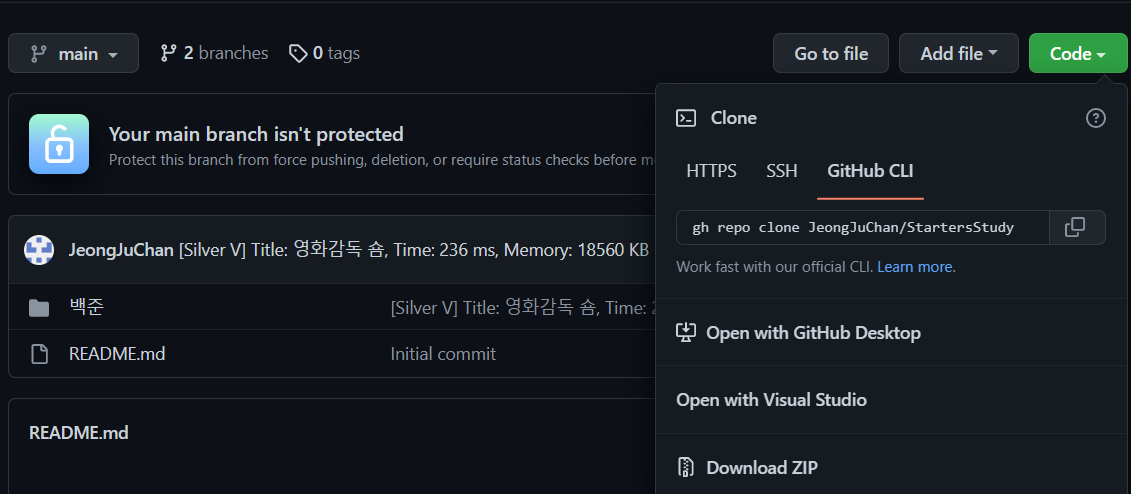
Task: Click 'Work fast with our official CLI' text
Action: pyautogui.click(x=775, y=267)
